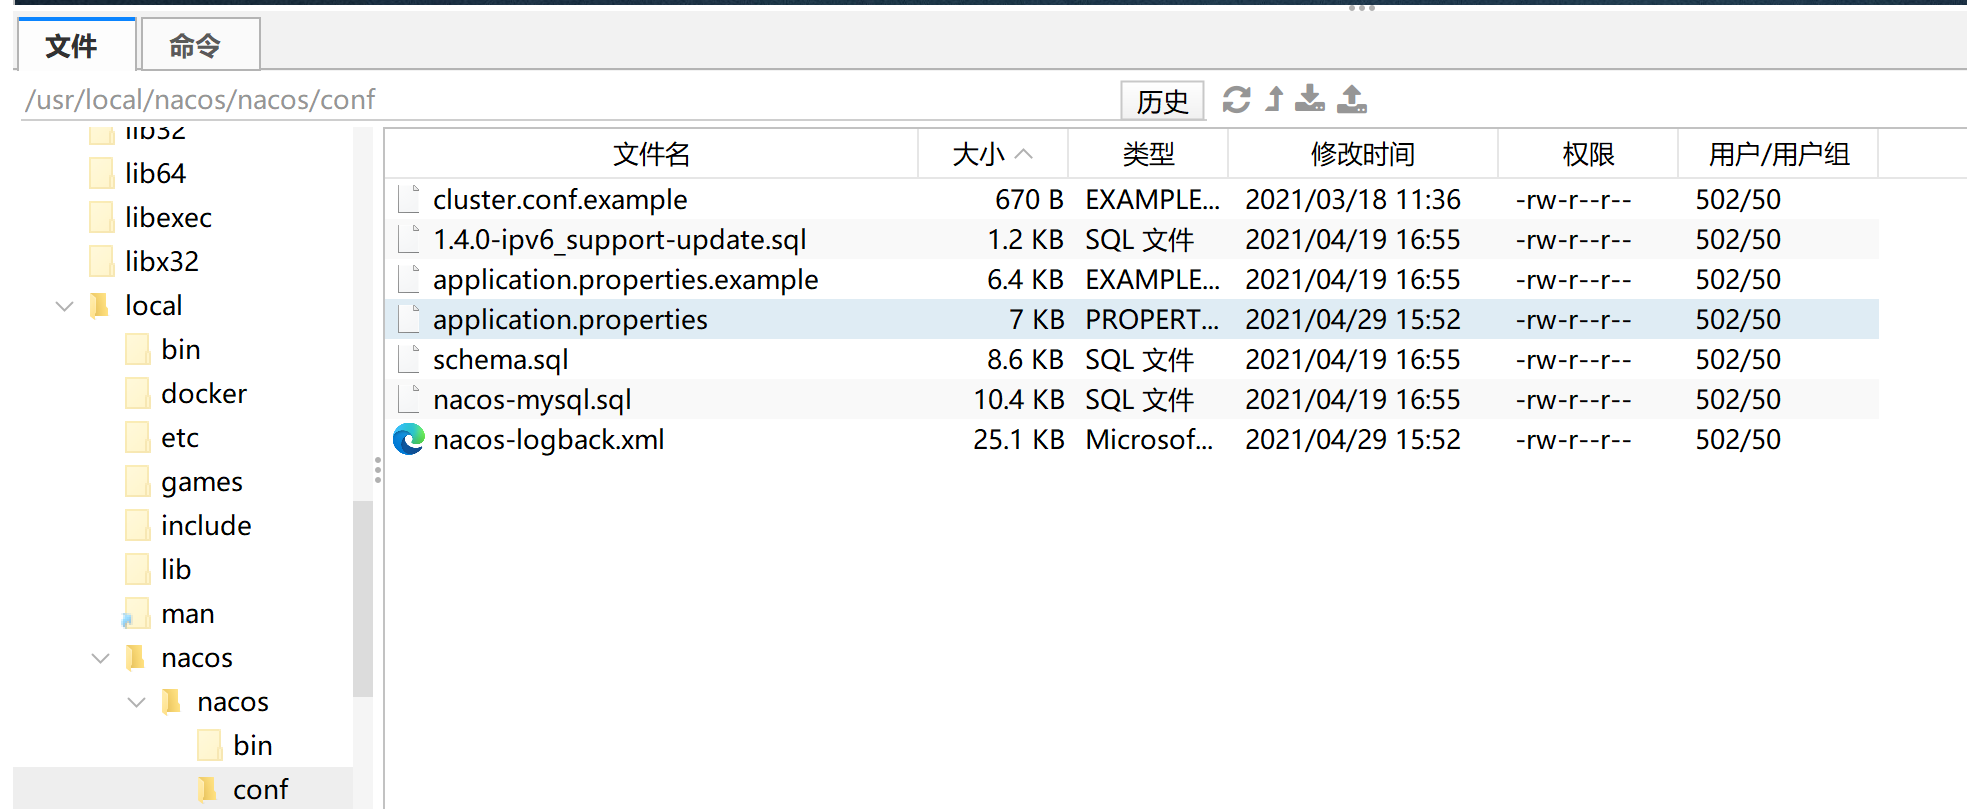The width and height of the screenshot is (1967, 809).
Task: Select the conf folder in tree
Action: pyautogui.click(x=260, y=790)
